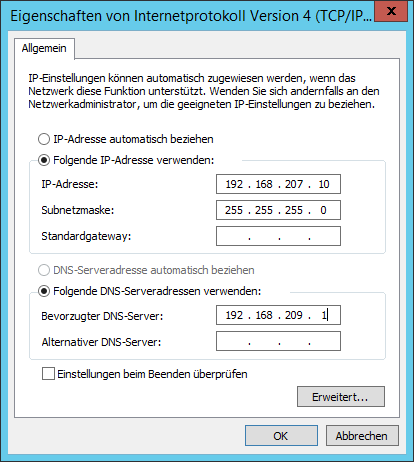414x462 pixels.
Task: Confirm settings with the OK button
Action: 281,436
